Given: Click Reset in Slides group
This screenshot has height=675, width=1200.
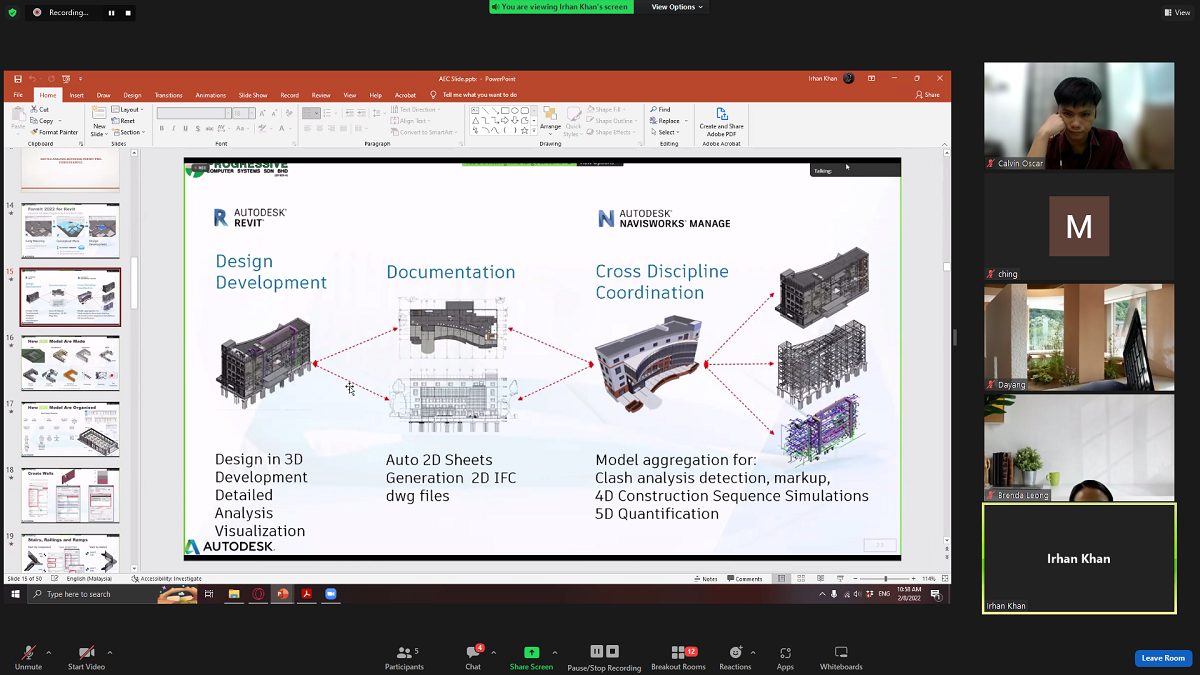Looking at the screenshot, I should (124, 120).
